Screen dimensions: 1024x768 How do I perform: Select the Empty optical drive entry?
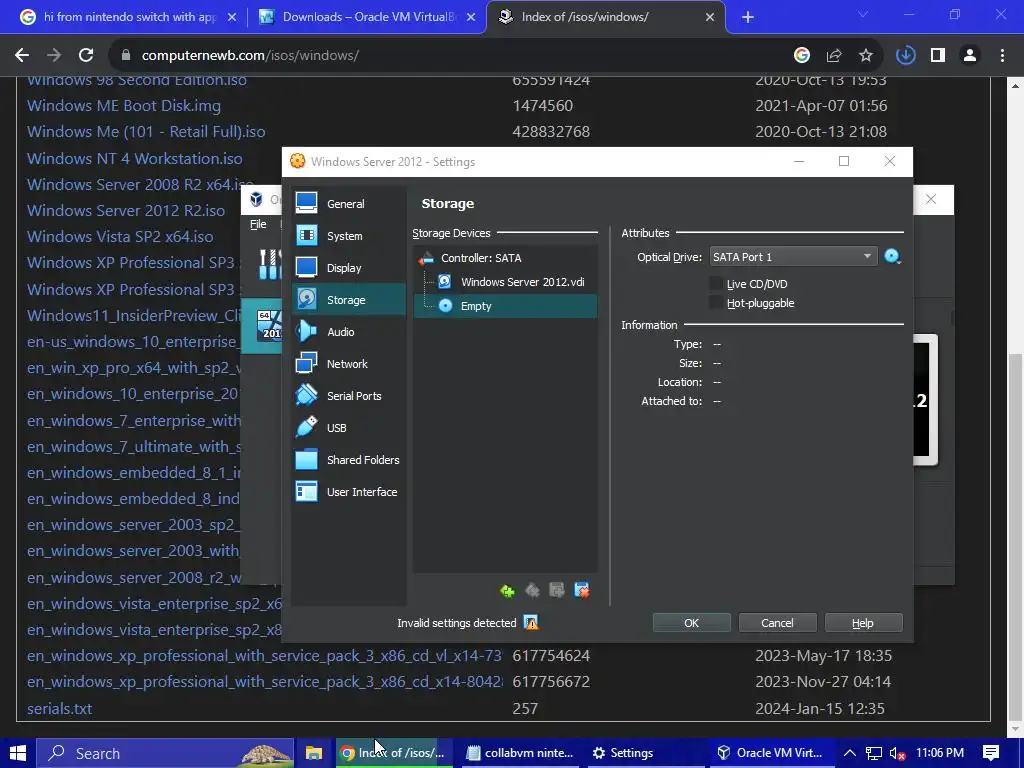[x=505, y=306]
